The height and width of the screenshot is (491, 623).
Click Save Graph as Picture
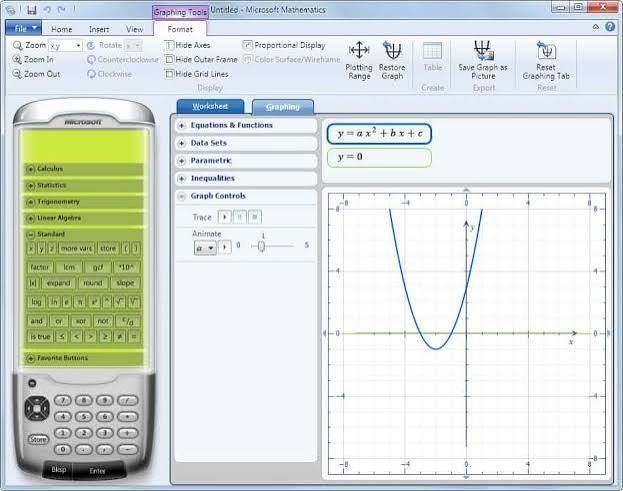click(483, 60)
